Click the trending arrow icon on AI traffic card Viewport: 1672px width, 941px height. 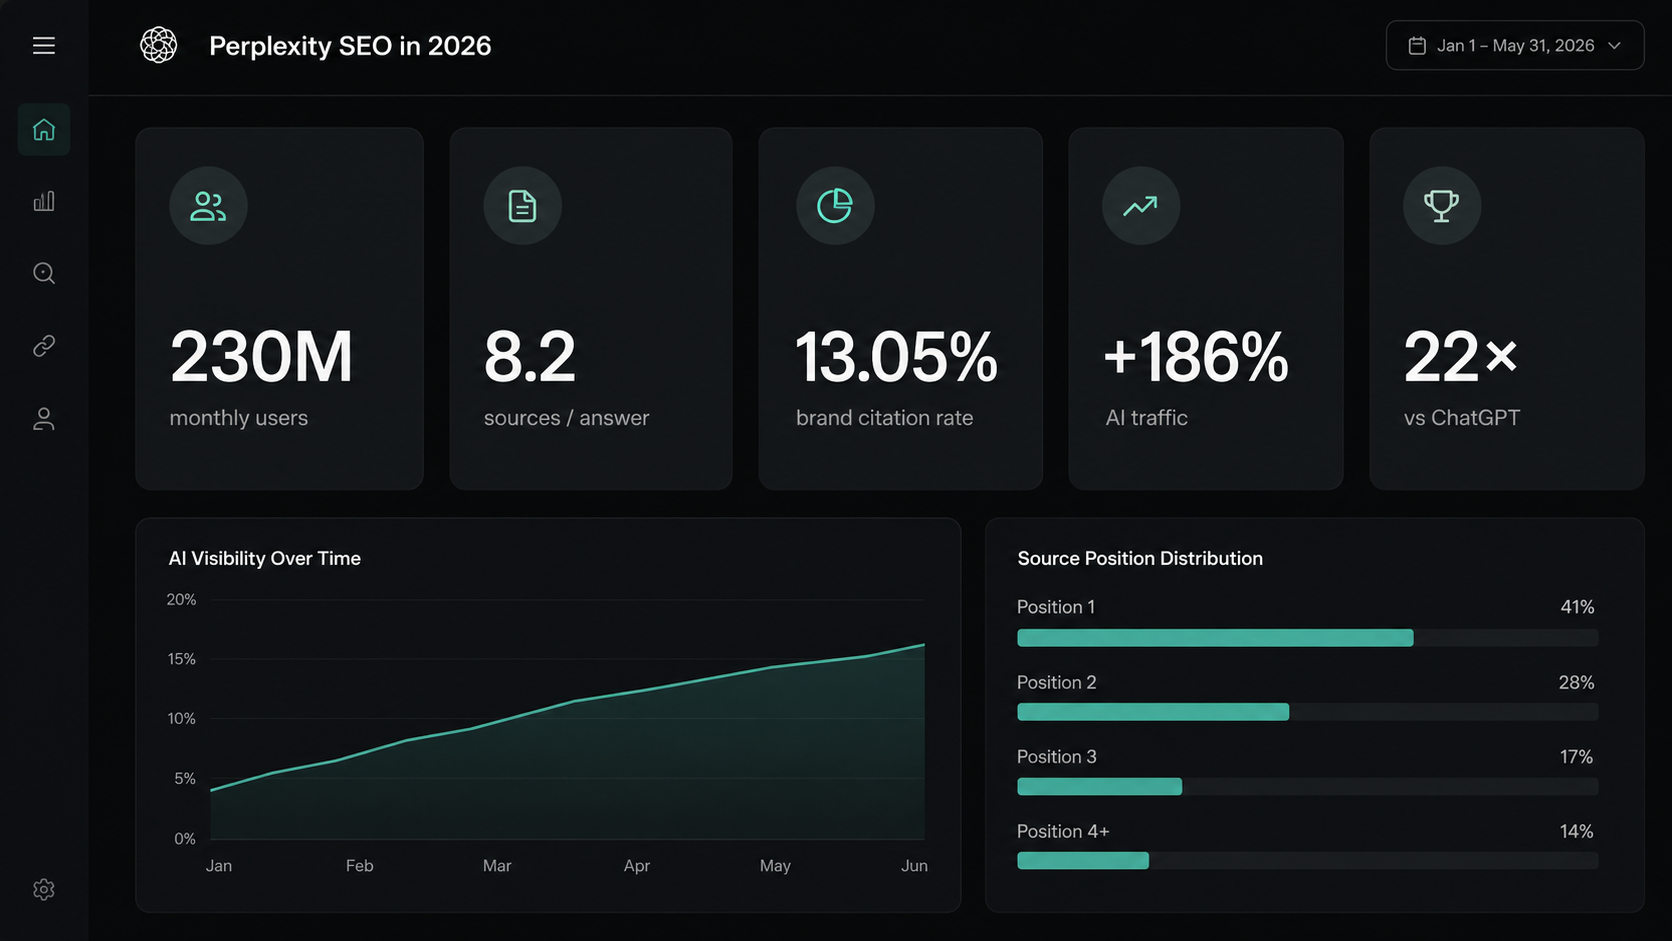point(1141,206)
